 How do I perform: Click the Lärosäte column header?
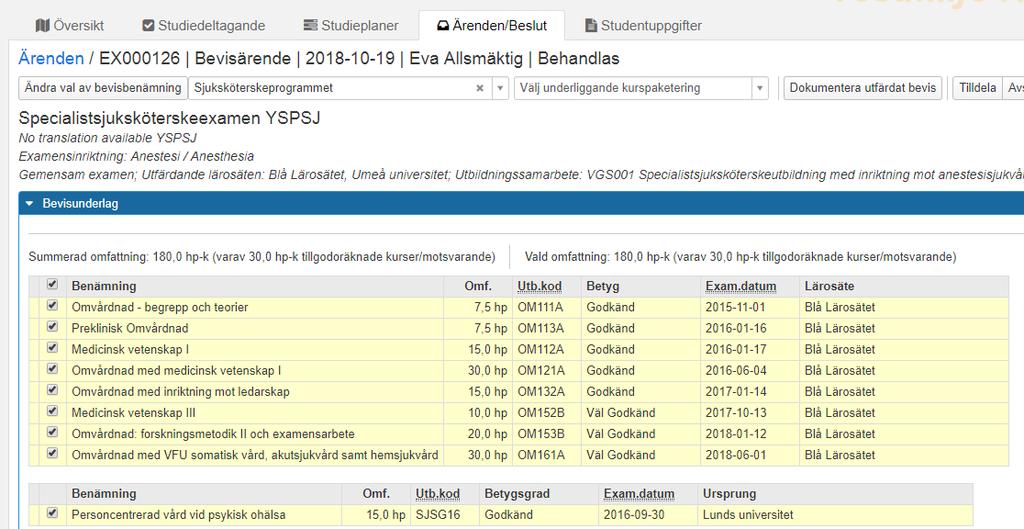pyautogui.click(x=829, y=286)
